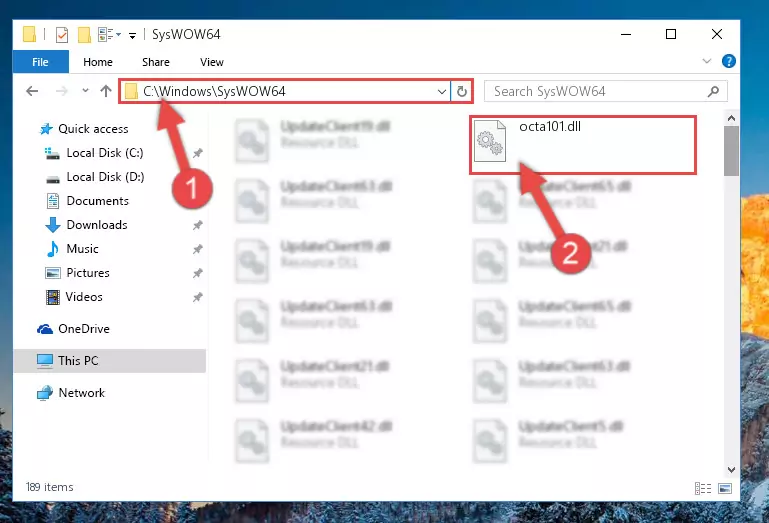
Task: Click the vertical scrollbar thumb
Action: click(731, 151)
